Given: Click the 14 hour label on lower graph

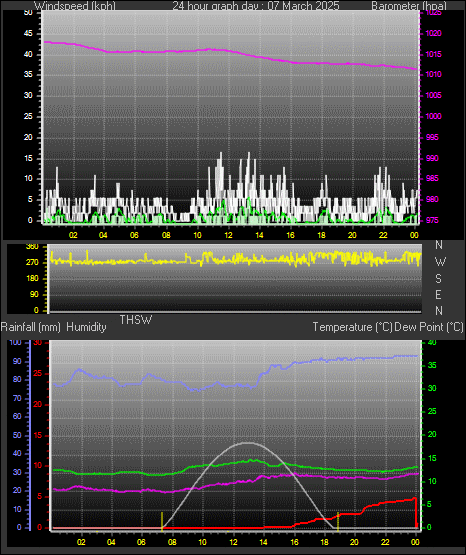Looking at the screenshot, I should coord(263,542).
